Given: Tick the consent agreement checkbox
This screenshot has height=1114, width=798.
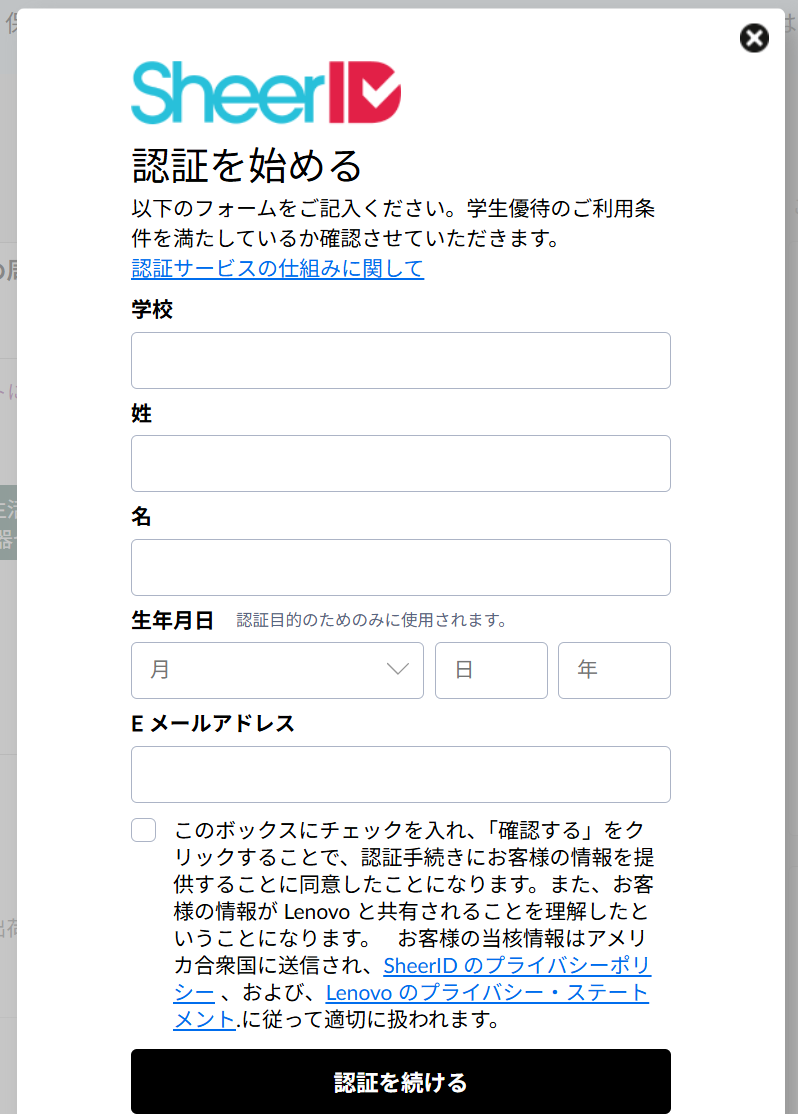Looking at the screenshot, I should point(144,830).
